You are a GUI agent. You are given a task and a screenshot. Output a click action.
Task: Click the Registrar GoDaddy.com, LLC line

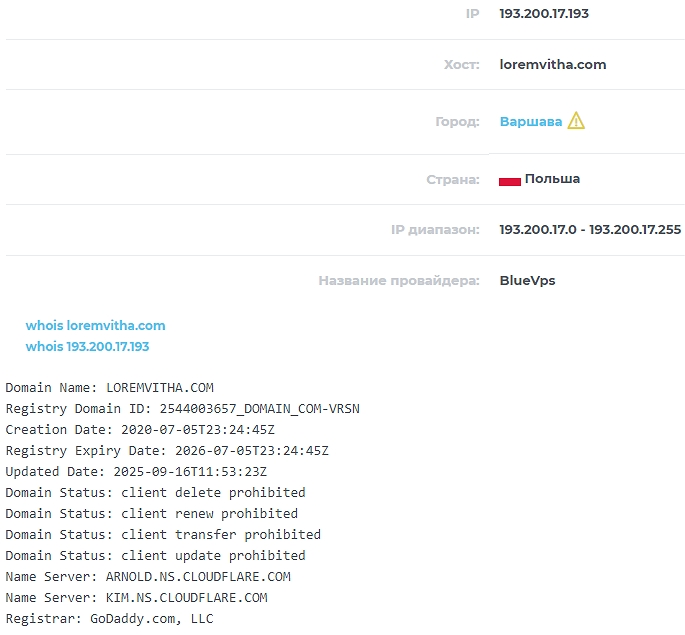click(109, 618)
